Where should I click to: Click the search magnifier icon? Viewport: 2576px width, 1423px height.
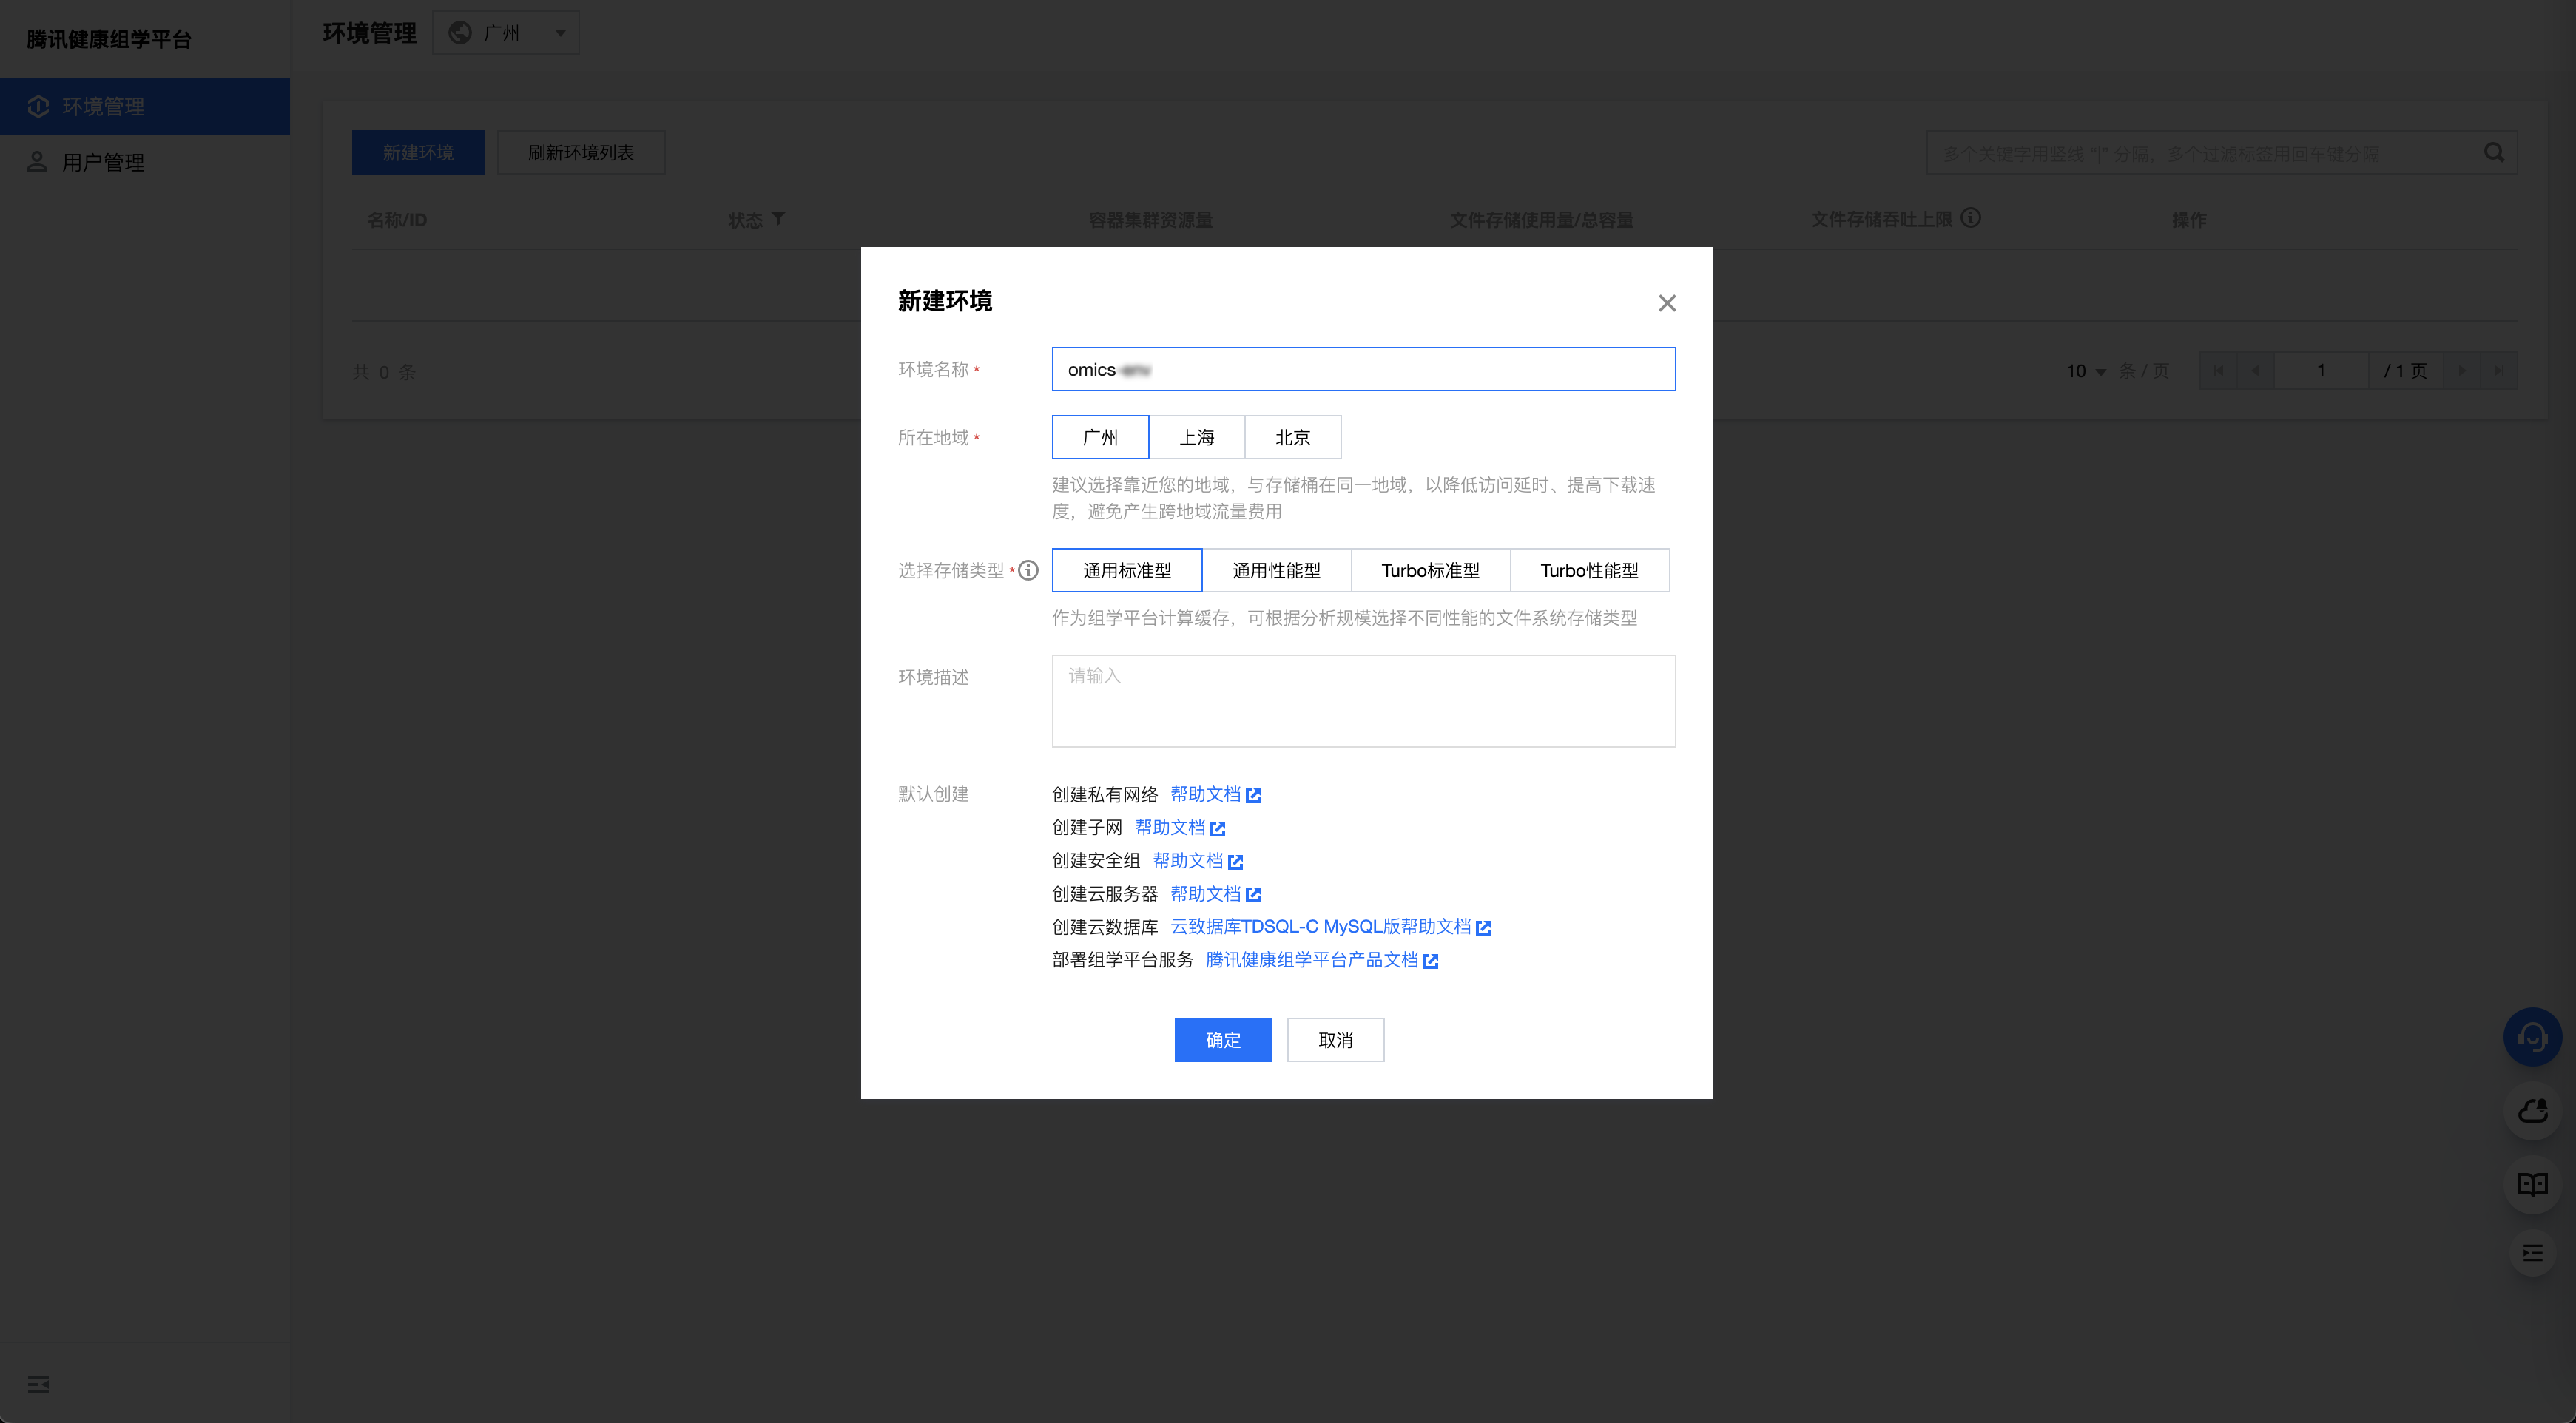pos(2494,153)
